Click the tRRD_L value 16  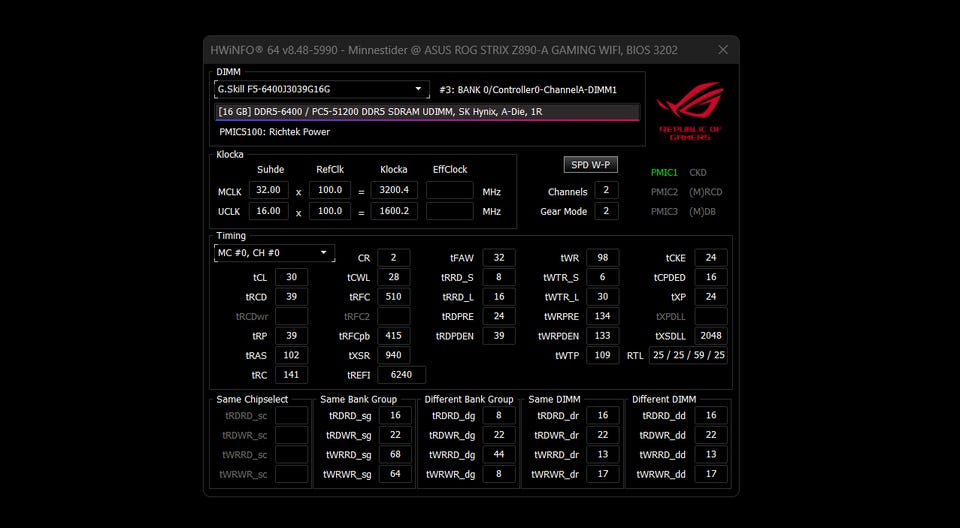[499, 296]
